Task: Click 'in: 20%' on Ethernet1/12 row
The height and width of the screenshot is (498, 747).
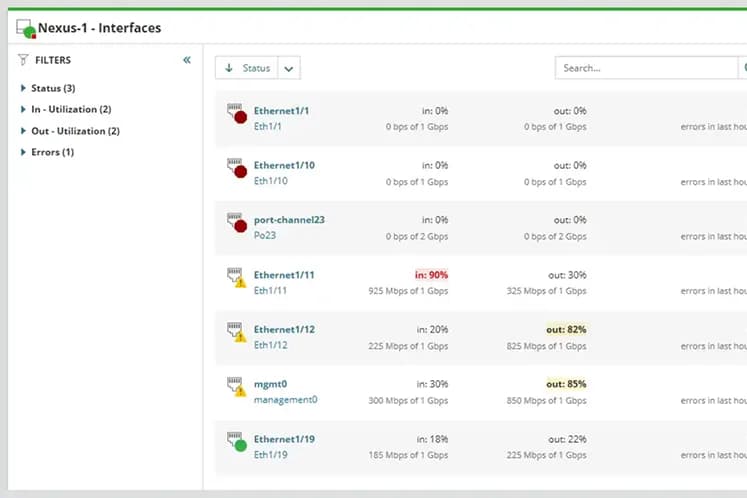Action: (x=432, y=329)
